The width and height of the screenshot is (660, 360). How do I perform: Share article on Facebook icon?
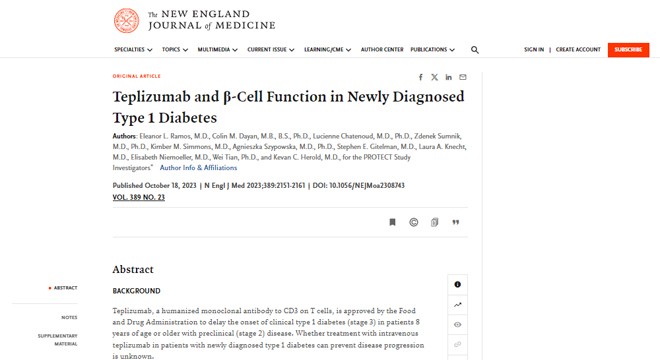(x=420, y=77)
